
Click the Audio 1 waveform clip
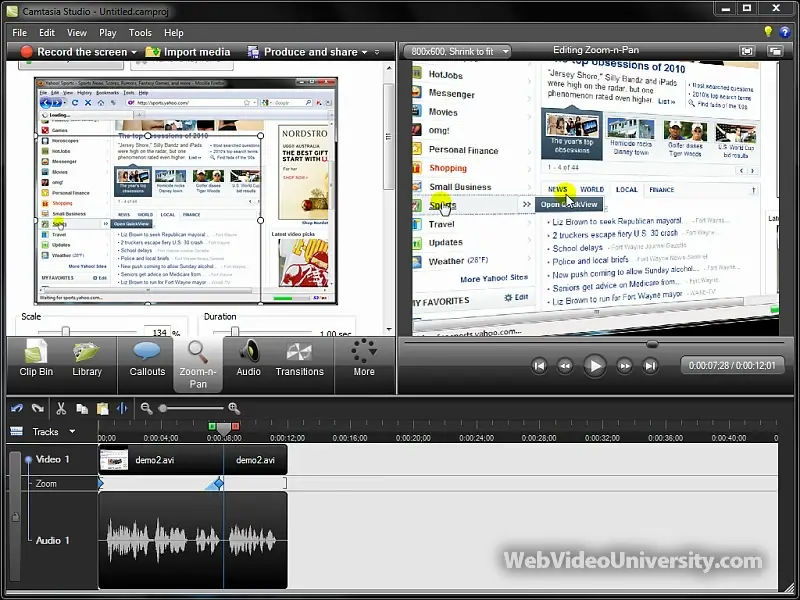(193, 540)
